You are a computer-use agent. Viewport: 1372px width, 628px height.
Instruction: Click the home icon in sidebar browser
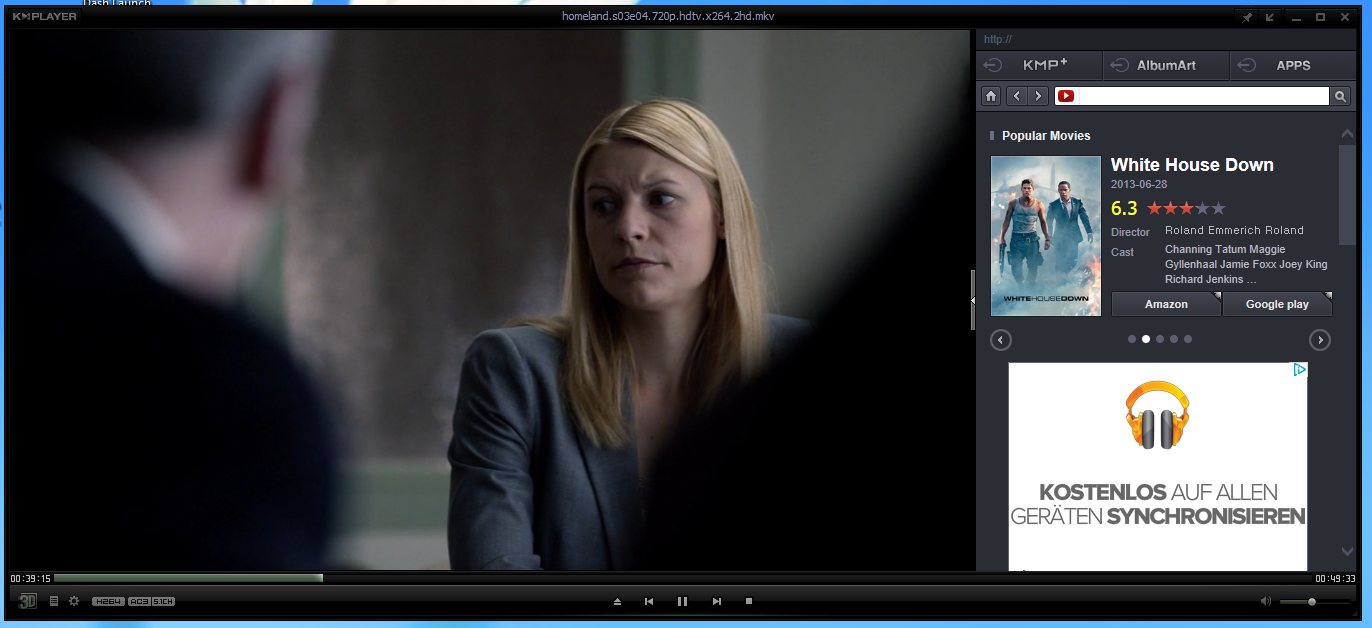tap(991, 96)
